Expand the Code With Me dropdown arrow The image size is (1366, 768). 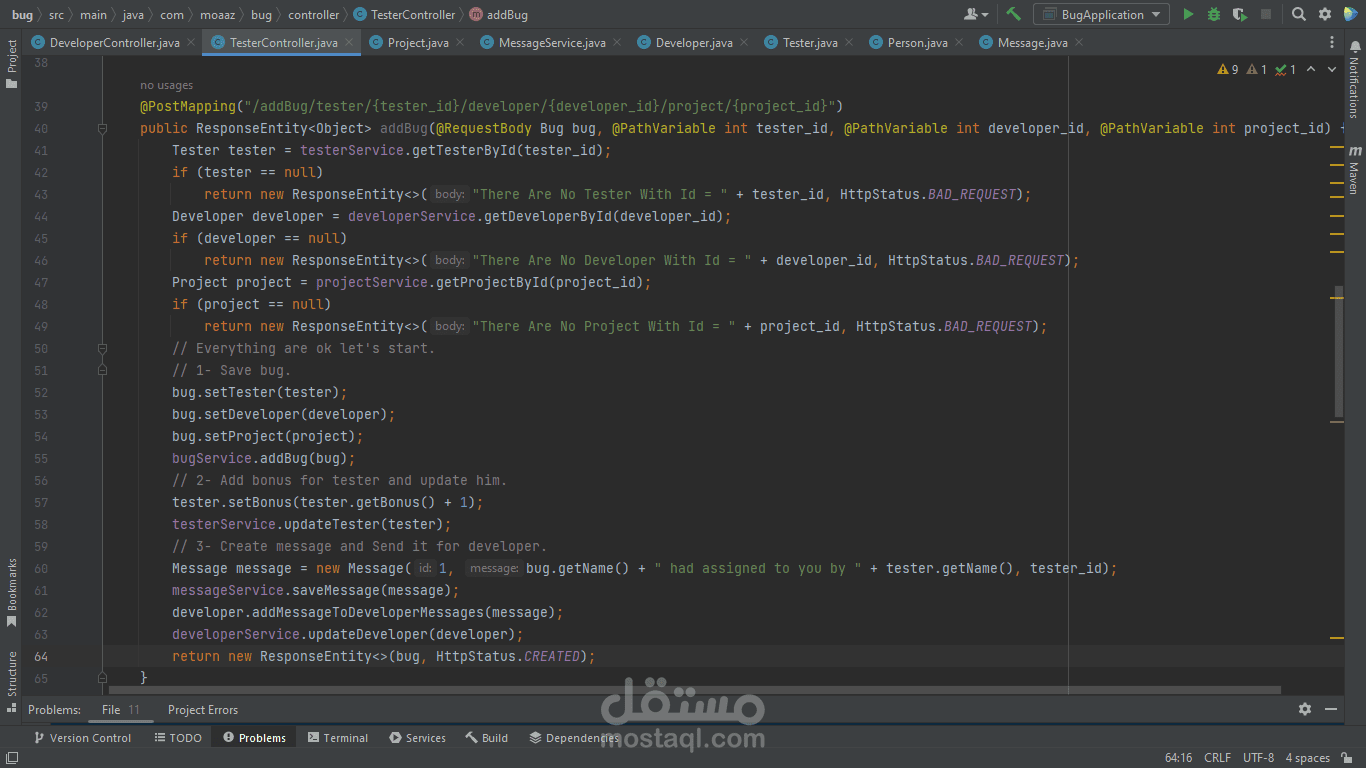tap(986, 15)
